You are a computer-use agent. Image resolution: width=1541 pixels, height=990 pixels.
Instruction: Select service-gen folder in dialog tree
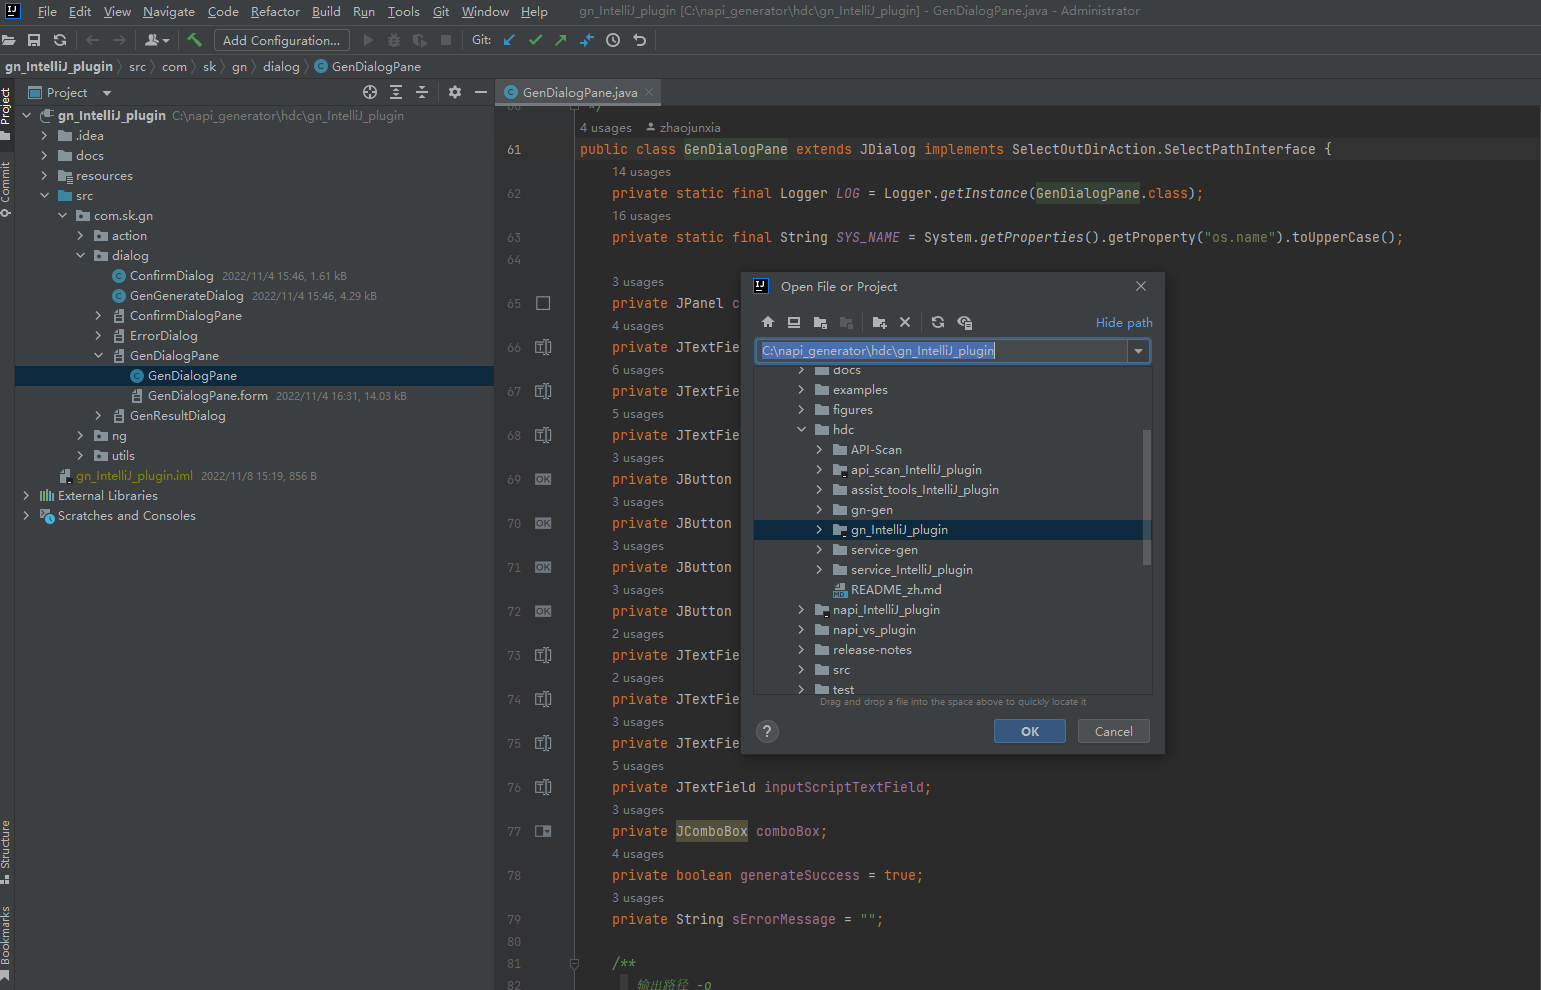884,550
